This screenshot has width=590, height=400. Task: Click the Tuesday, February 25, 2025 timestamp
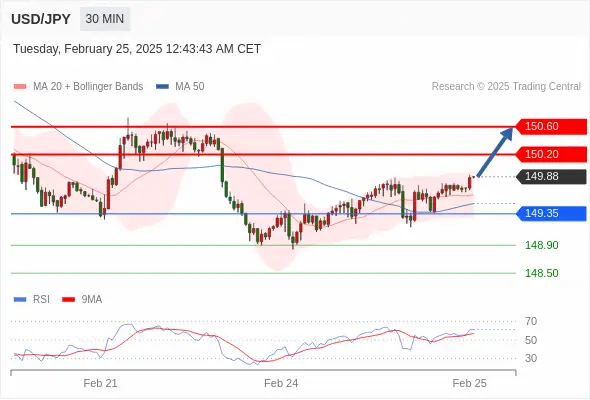137,49
